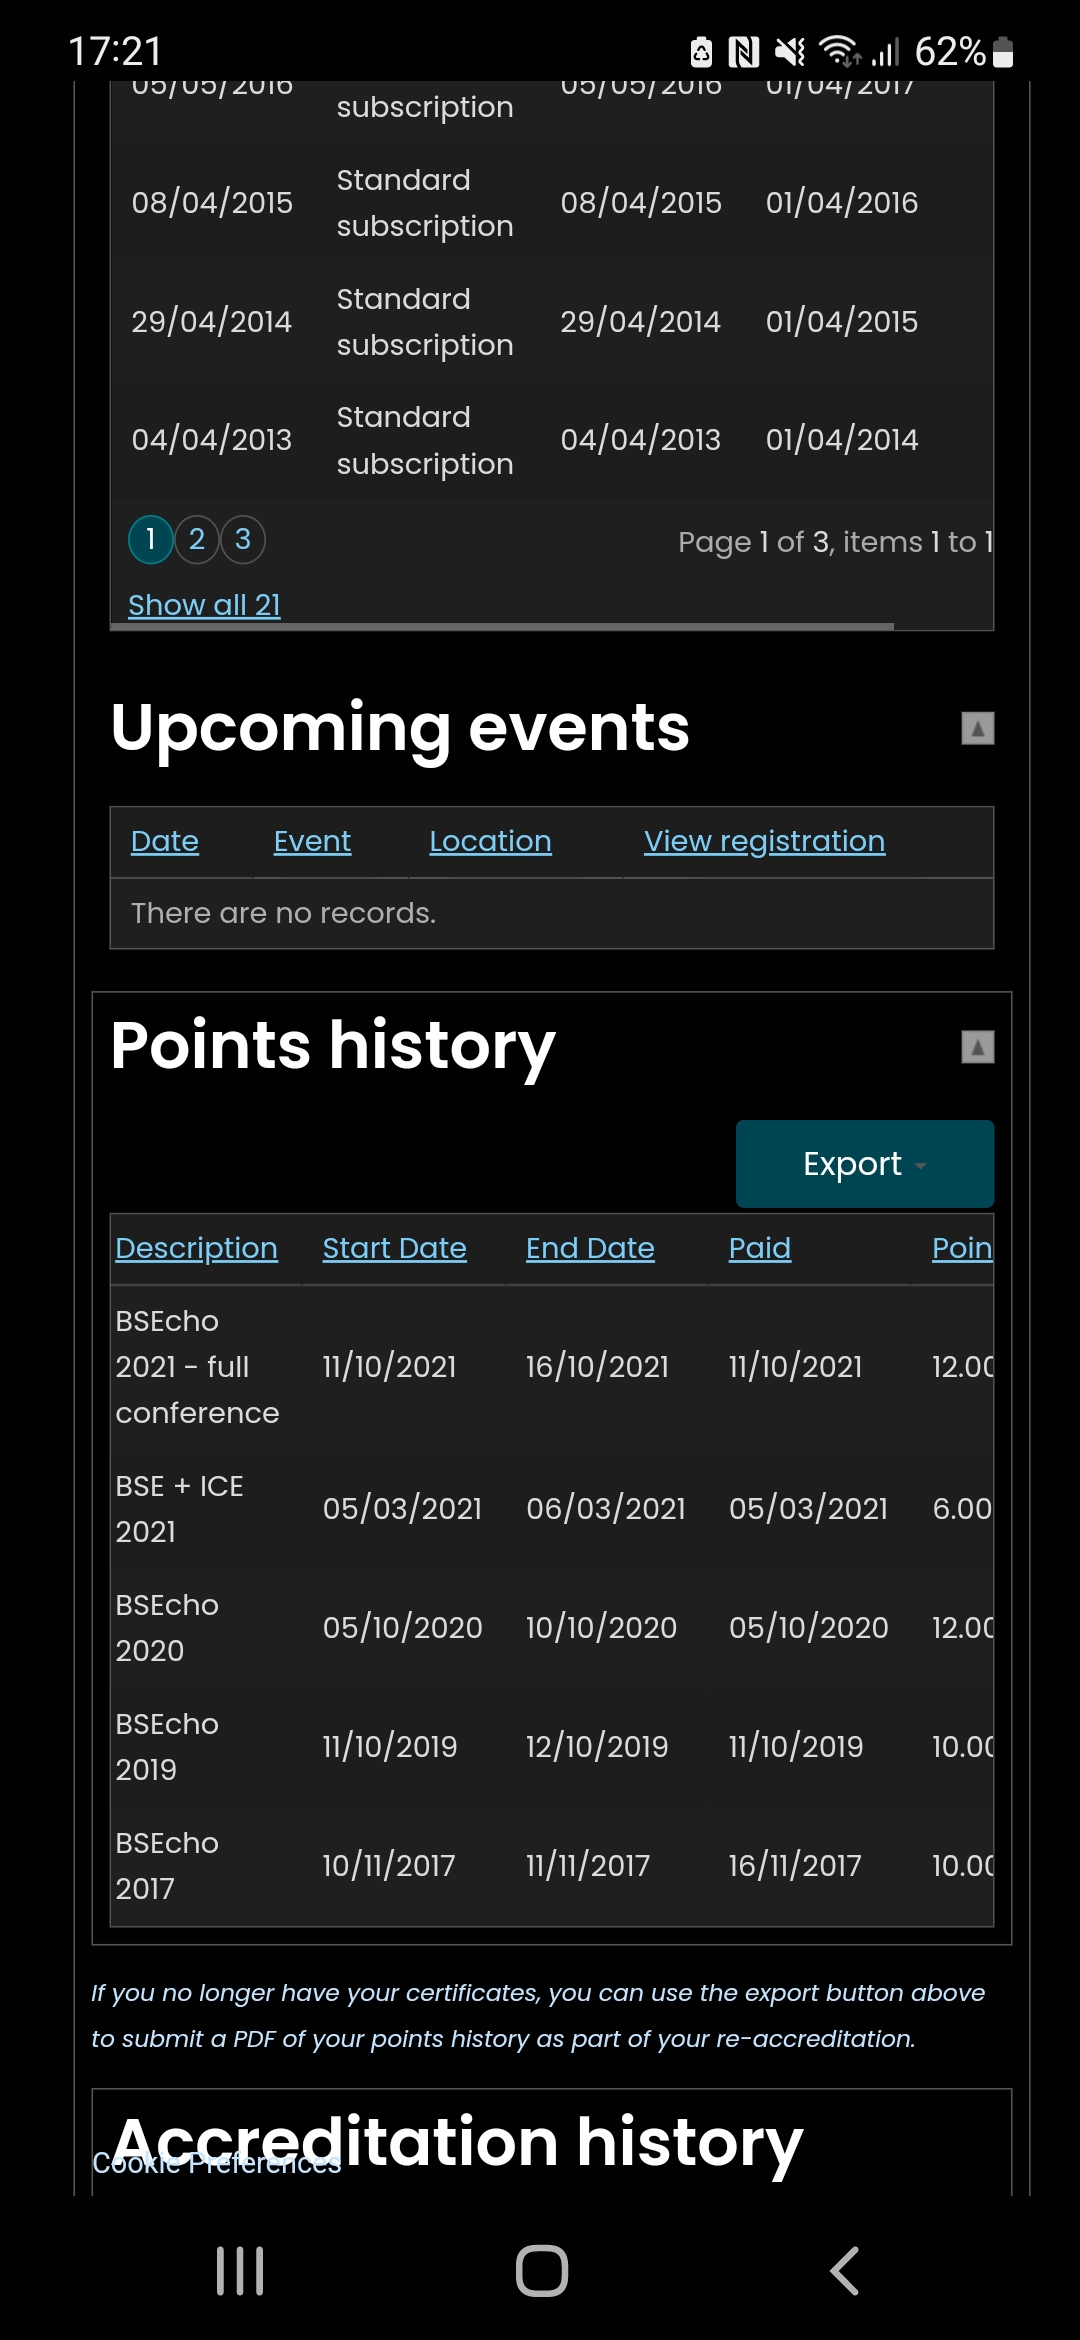Collapse the Points history section
Screen dimensions: 1080x2340
pos(977,1047)
